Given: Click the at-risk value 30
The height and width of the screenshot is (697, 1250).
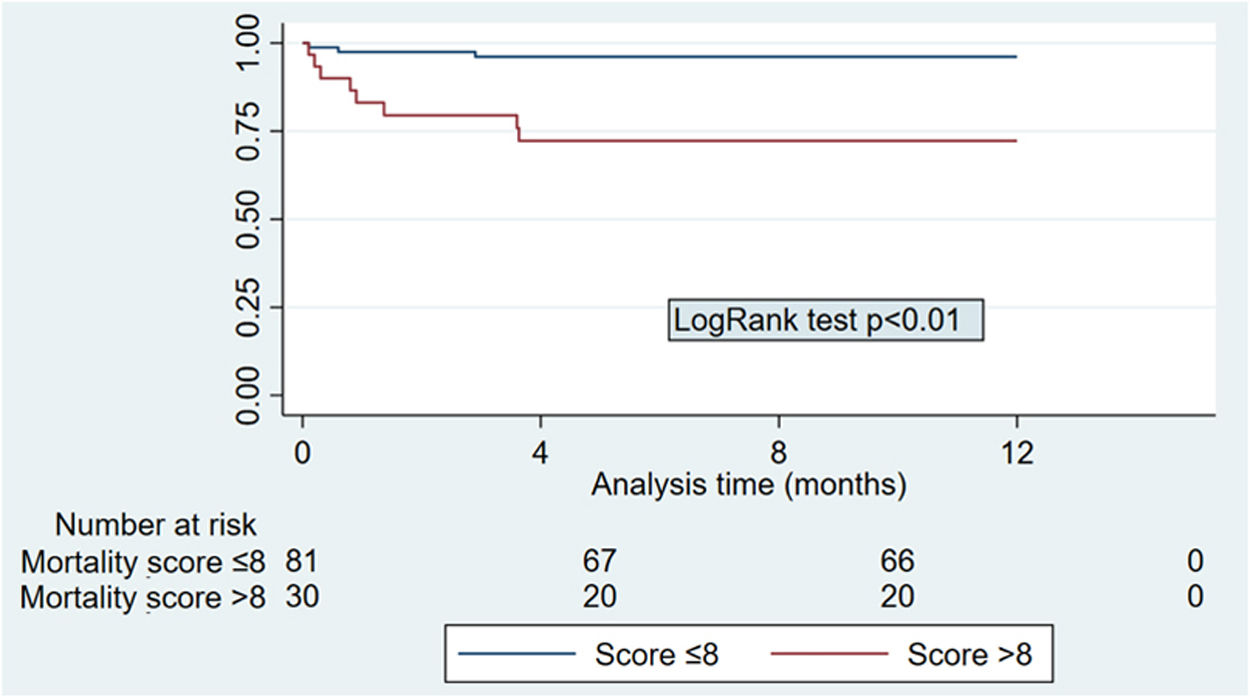Looking at the screenshot, I should pyautogui.click(x=302, y=597).
